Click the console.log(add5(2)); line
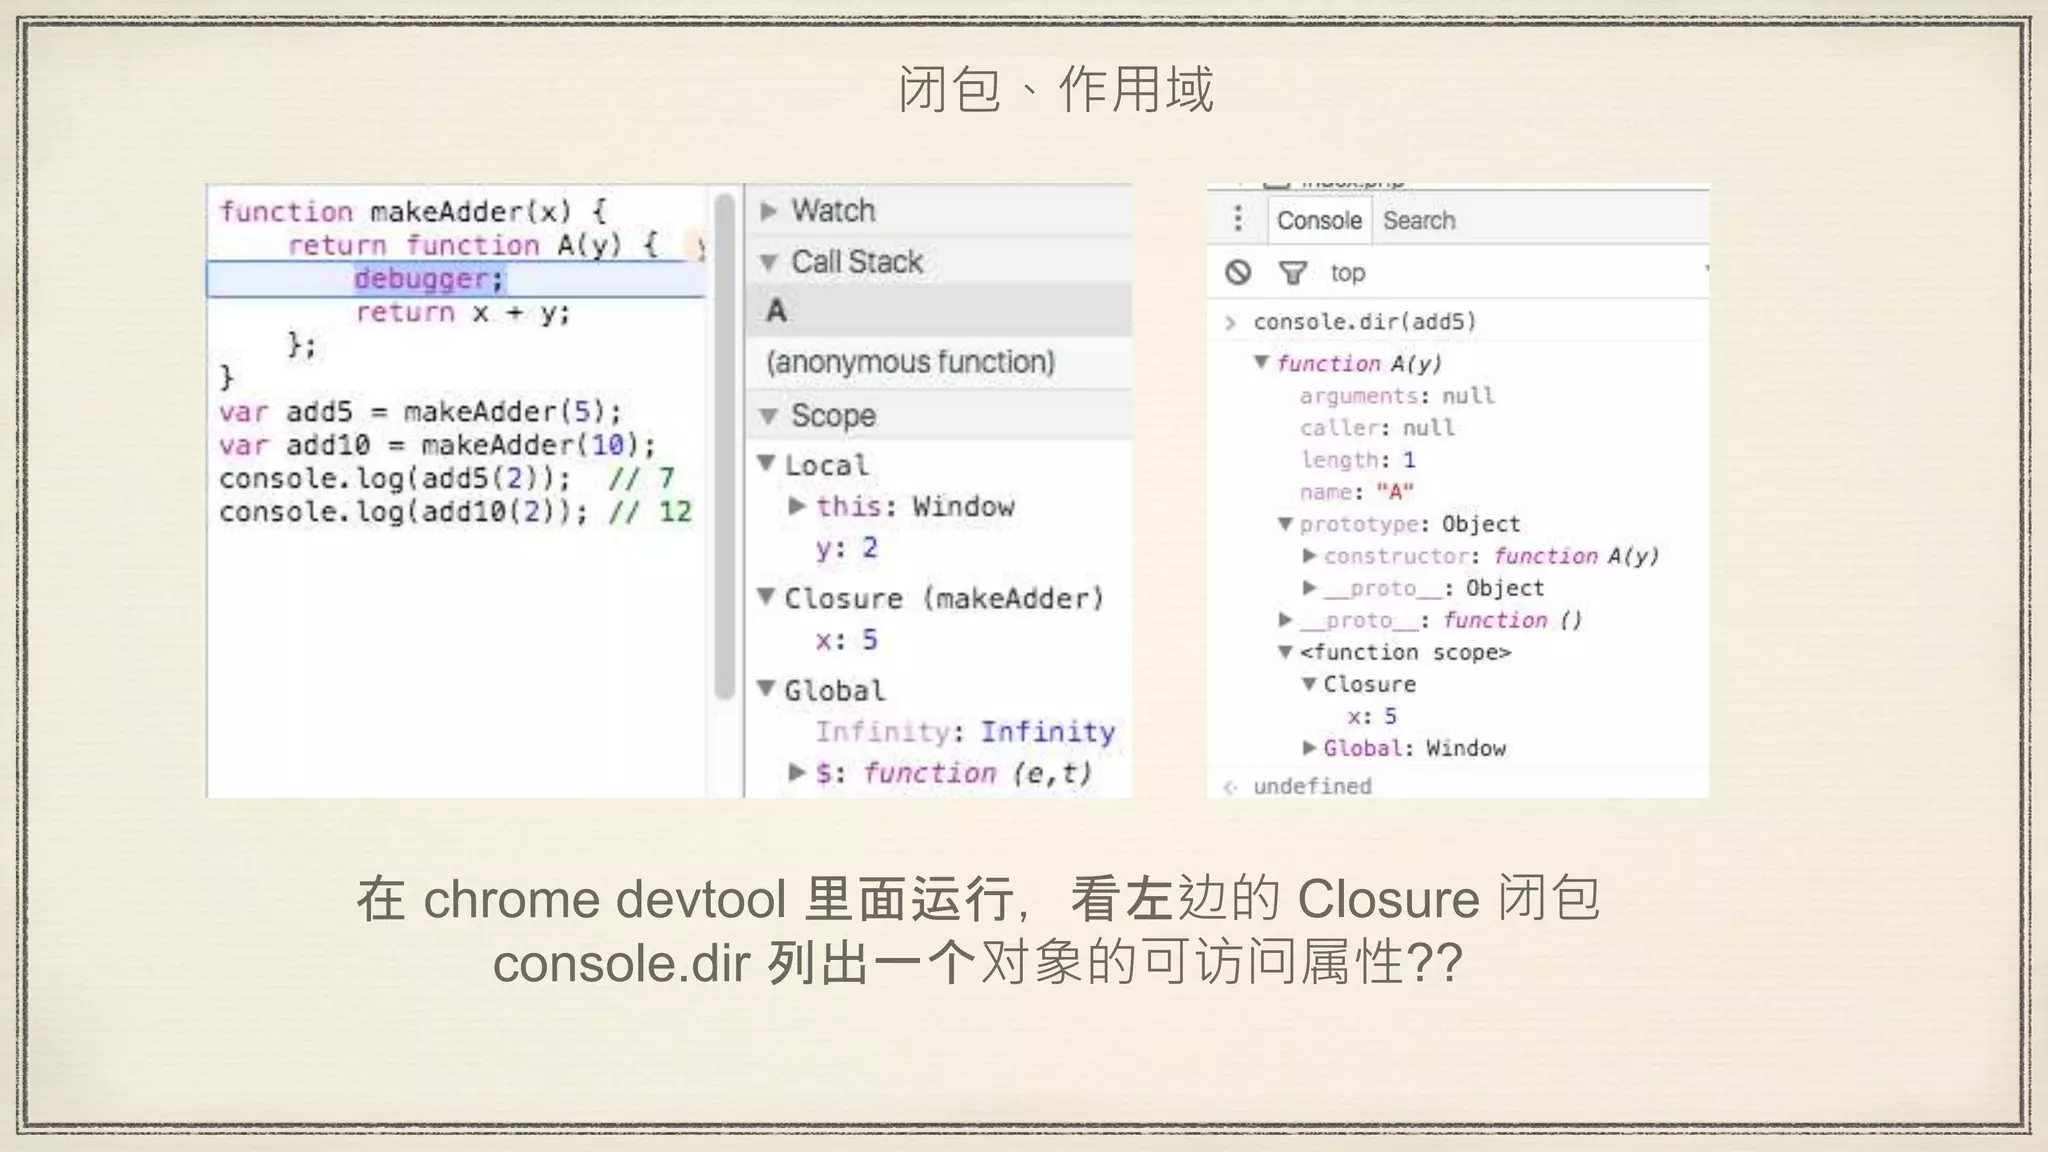Viewport: 2048px width, 1152px height. [447, 478]
